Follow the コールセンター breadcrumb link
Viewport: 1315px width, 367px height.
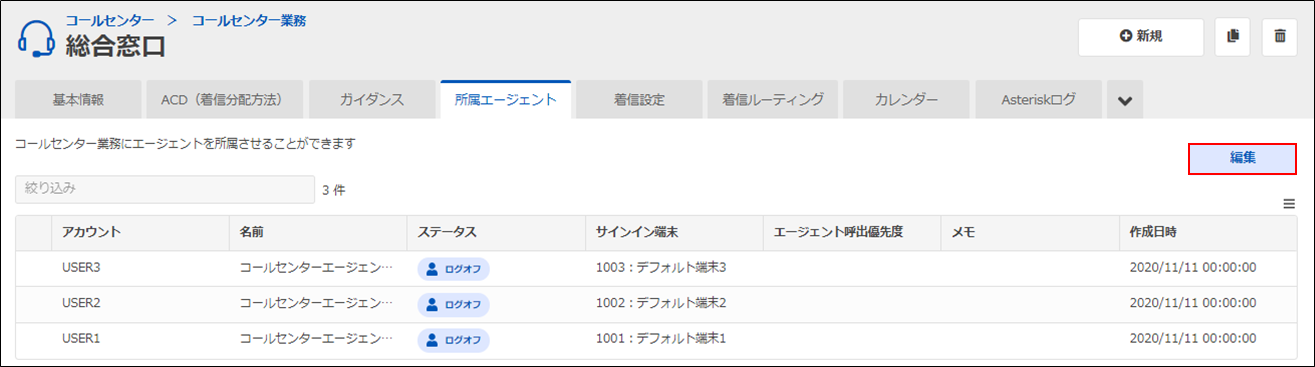pos(110,19)
